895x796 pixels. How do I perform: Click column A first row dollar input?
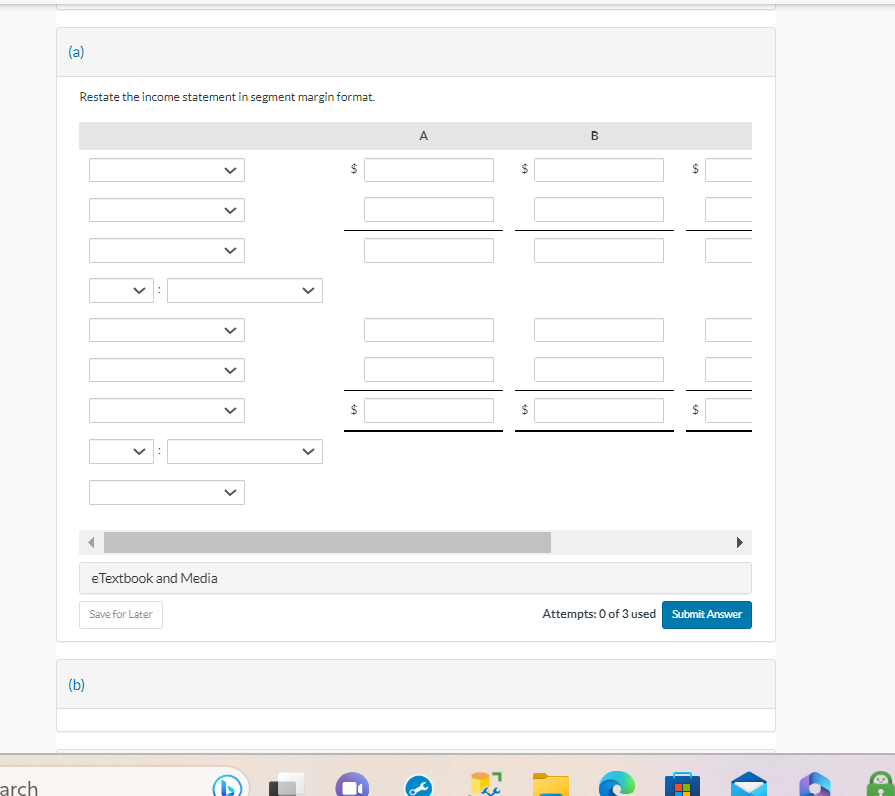click(429, 170)
